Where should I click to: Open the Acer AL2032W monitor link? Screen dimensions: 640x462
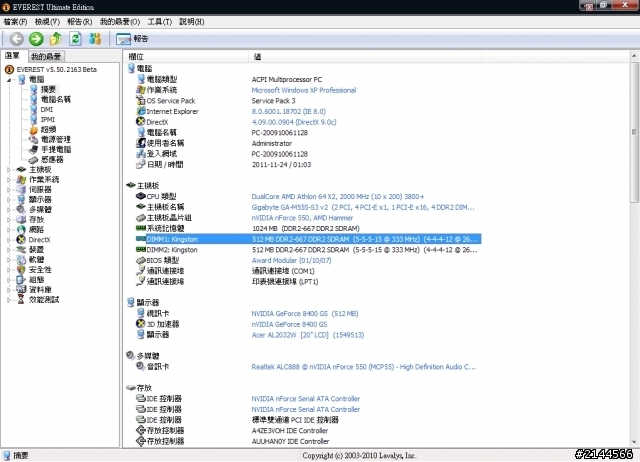point(308,335)
